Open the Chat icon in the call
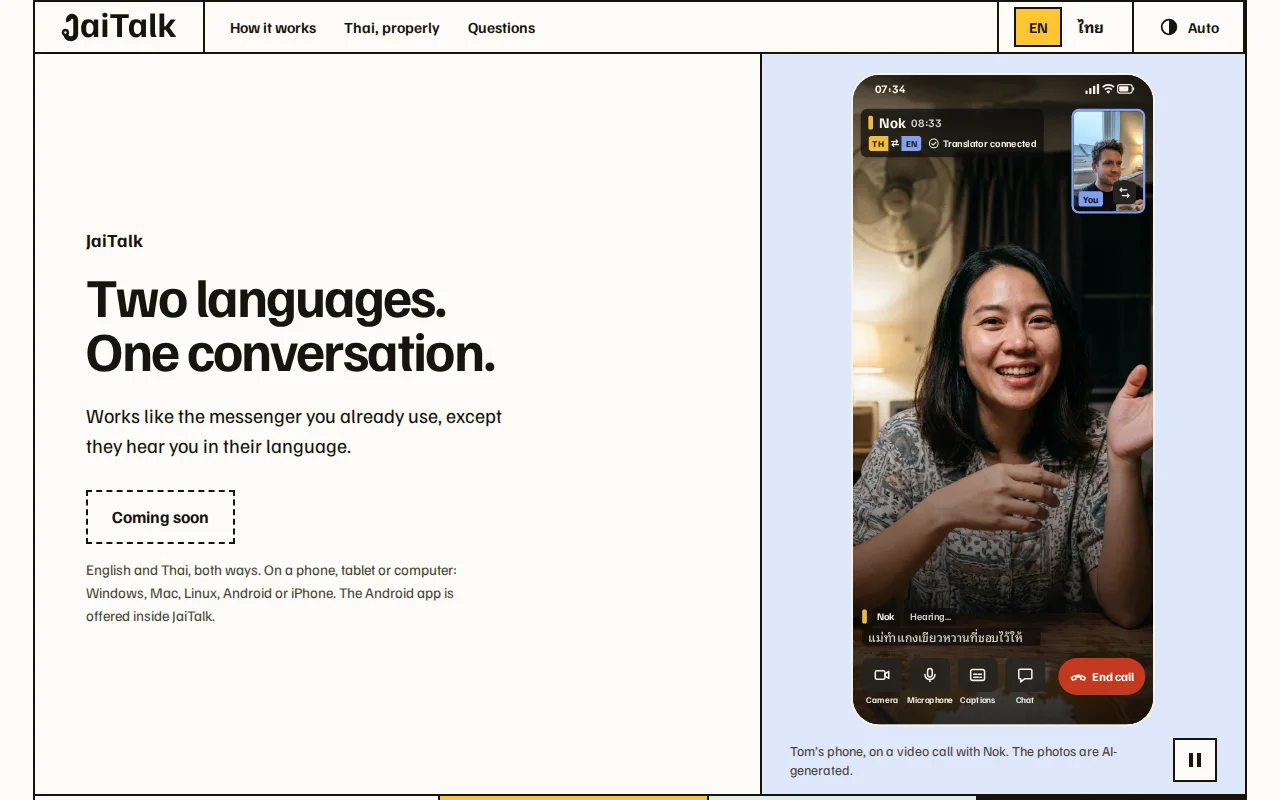1280x800 pixels. (1025, 676)
